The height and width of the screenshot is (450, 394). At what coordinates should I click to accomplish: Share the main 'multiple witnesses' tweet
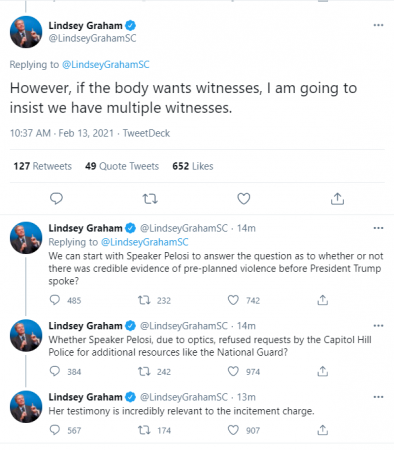(x=337, y=198)
